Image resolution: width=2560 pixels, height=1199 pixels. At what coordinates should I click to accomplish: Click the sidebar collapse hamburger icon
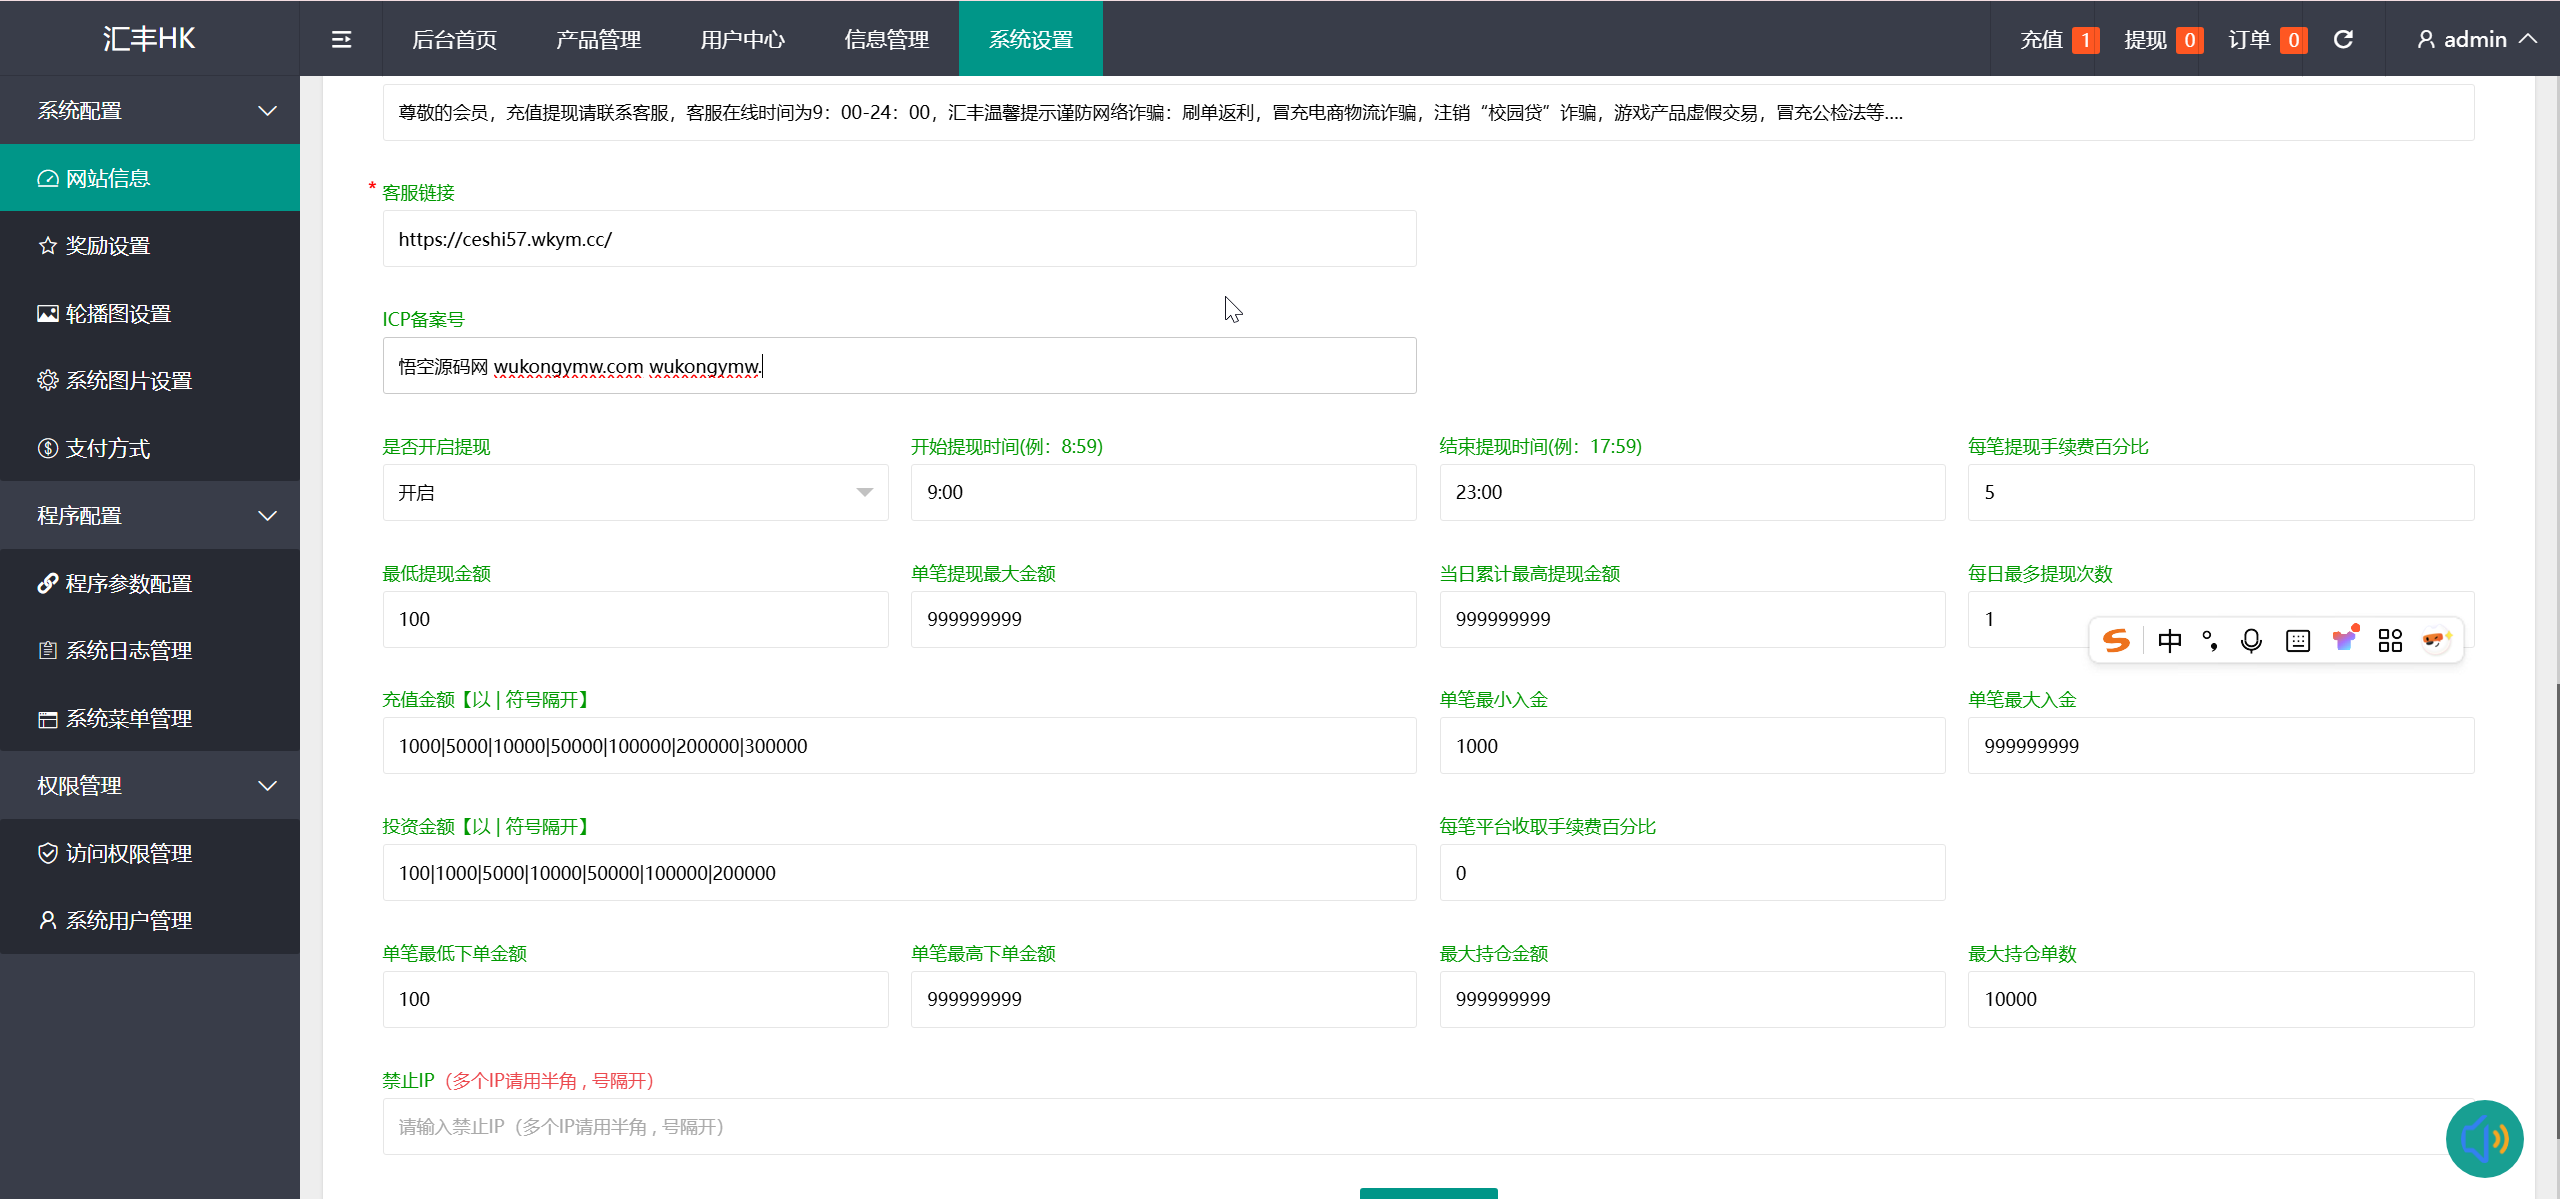click(x=341, y=39)
